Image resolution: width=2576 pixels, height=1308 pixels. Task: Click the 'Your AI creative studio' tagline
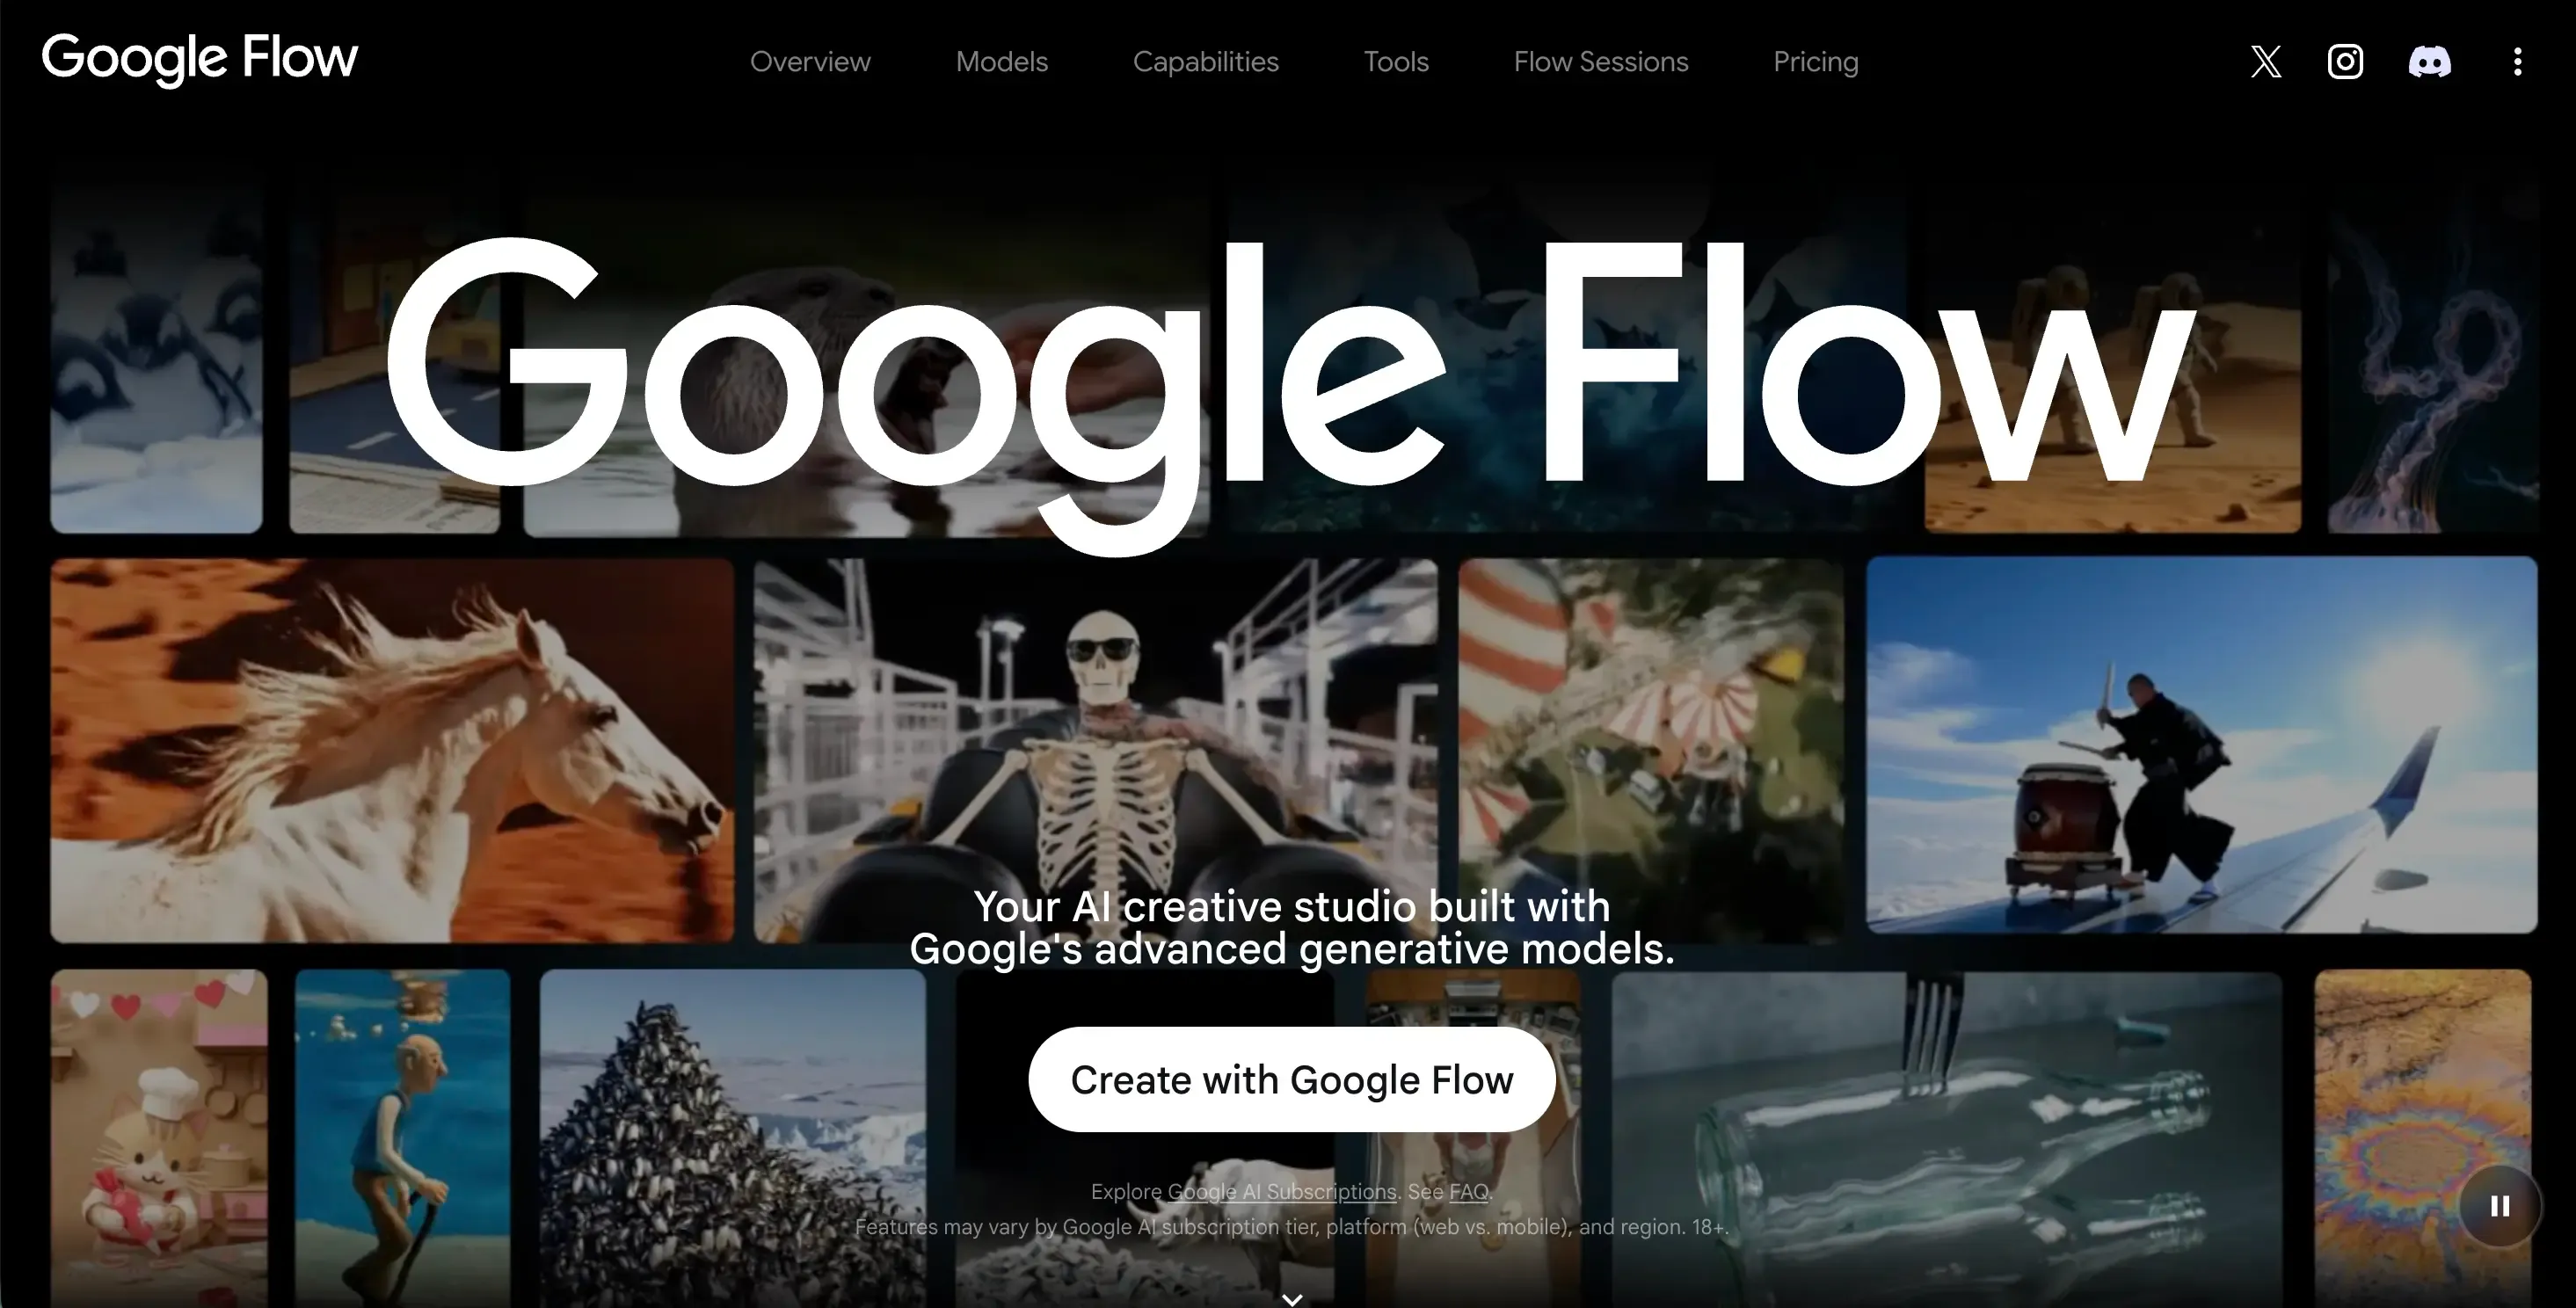pyautogui.click(x=1291, y=927)
